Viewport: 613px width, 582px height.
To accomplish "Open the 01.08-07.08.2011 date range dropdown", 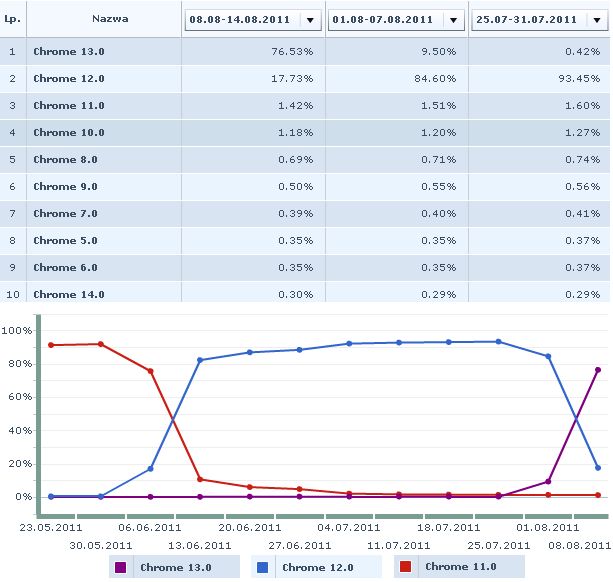I will [396, 20].
